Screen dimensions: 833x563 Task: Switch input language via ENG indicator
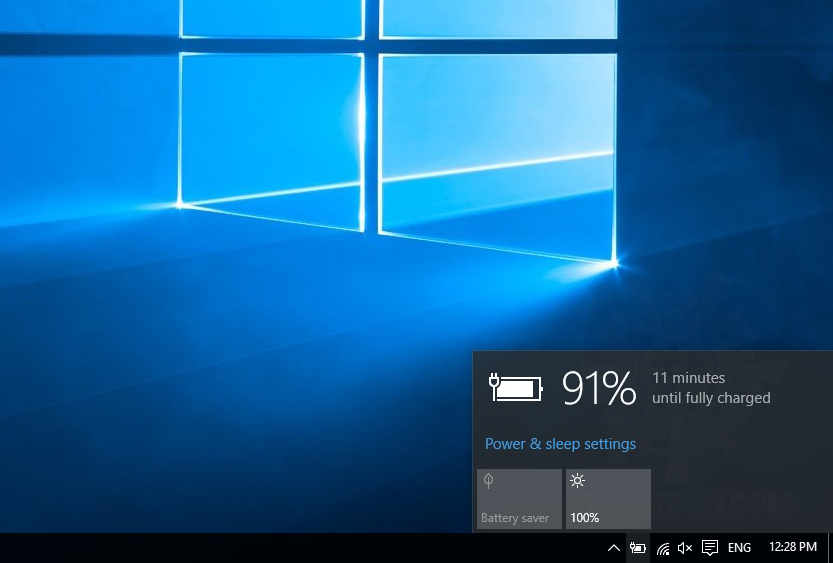coord(739,548)
